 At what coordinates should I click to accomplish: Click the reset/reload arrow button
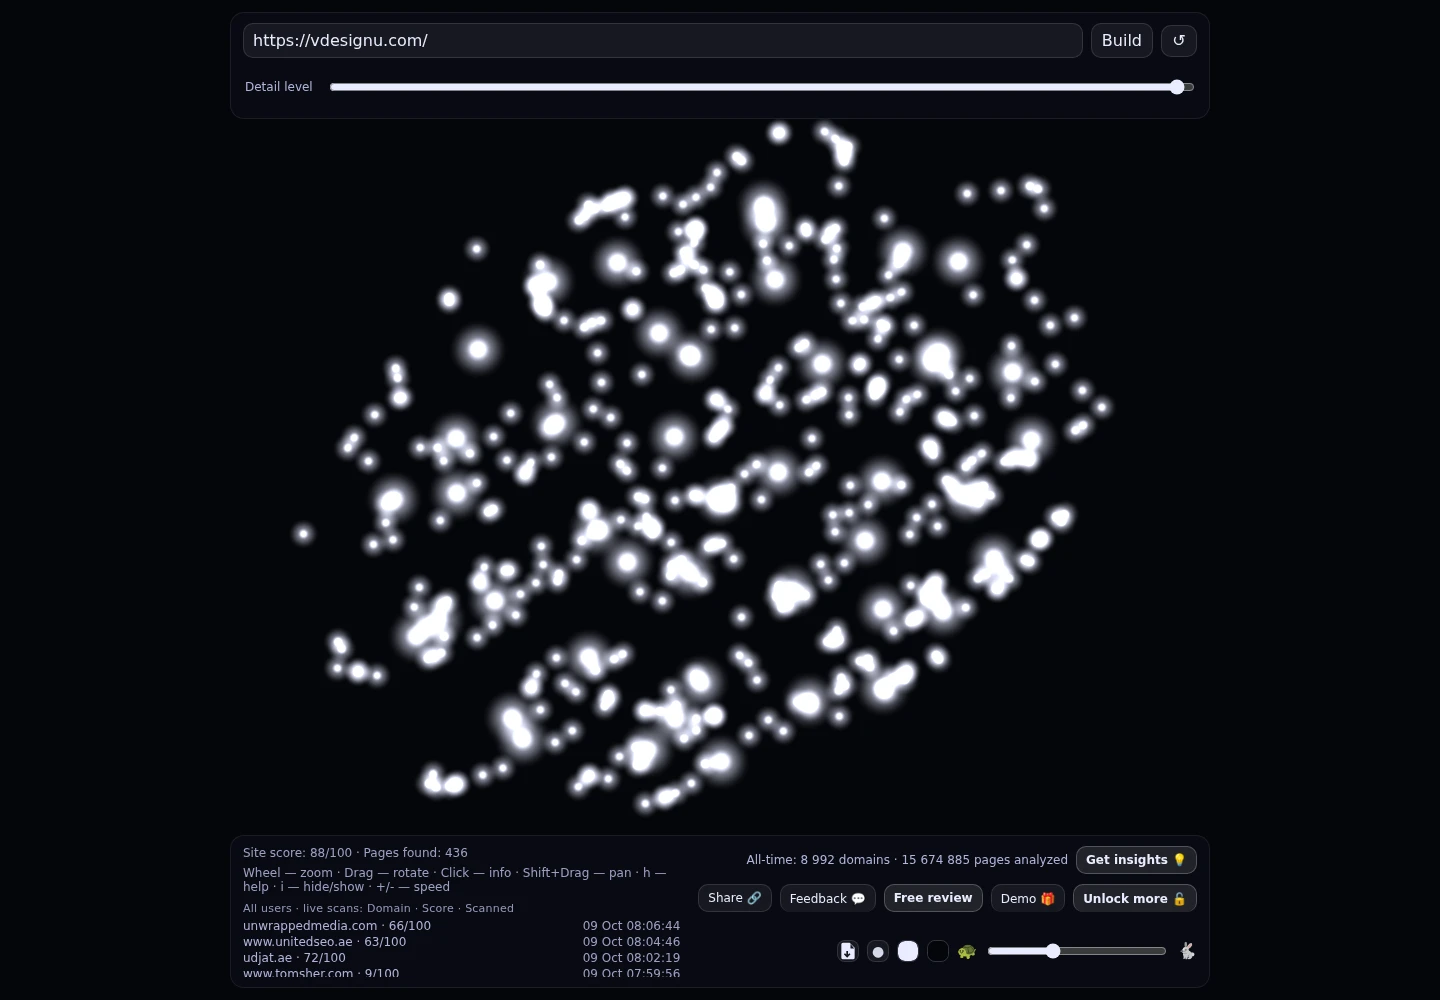(1179, 41)
